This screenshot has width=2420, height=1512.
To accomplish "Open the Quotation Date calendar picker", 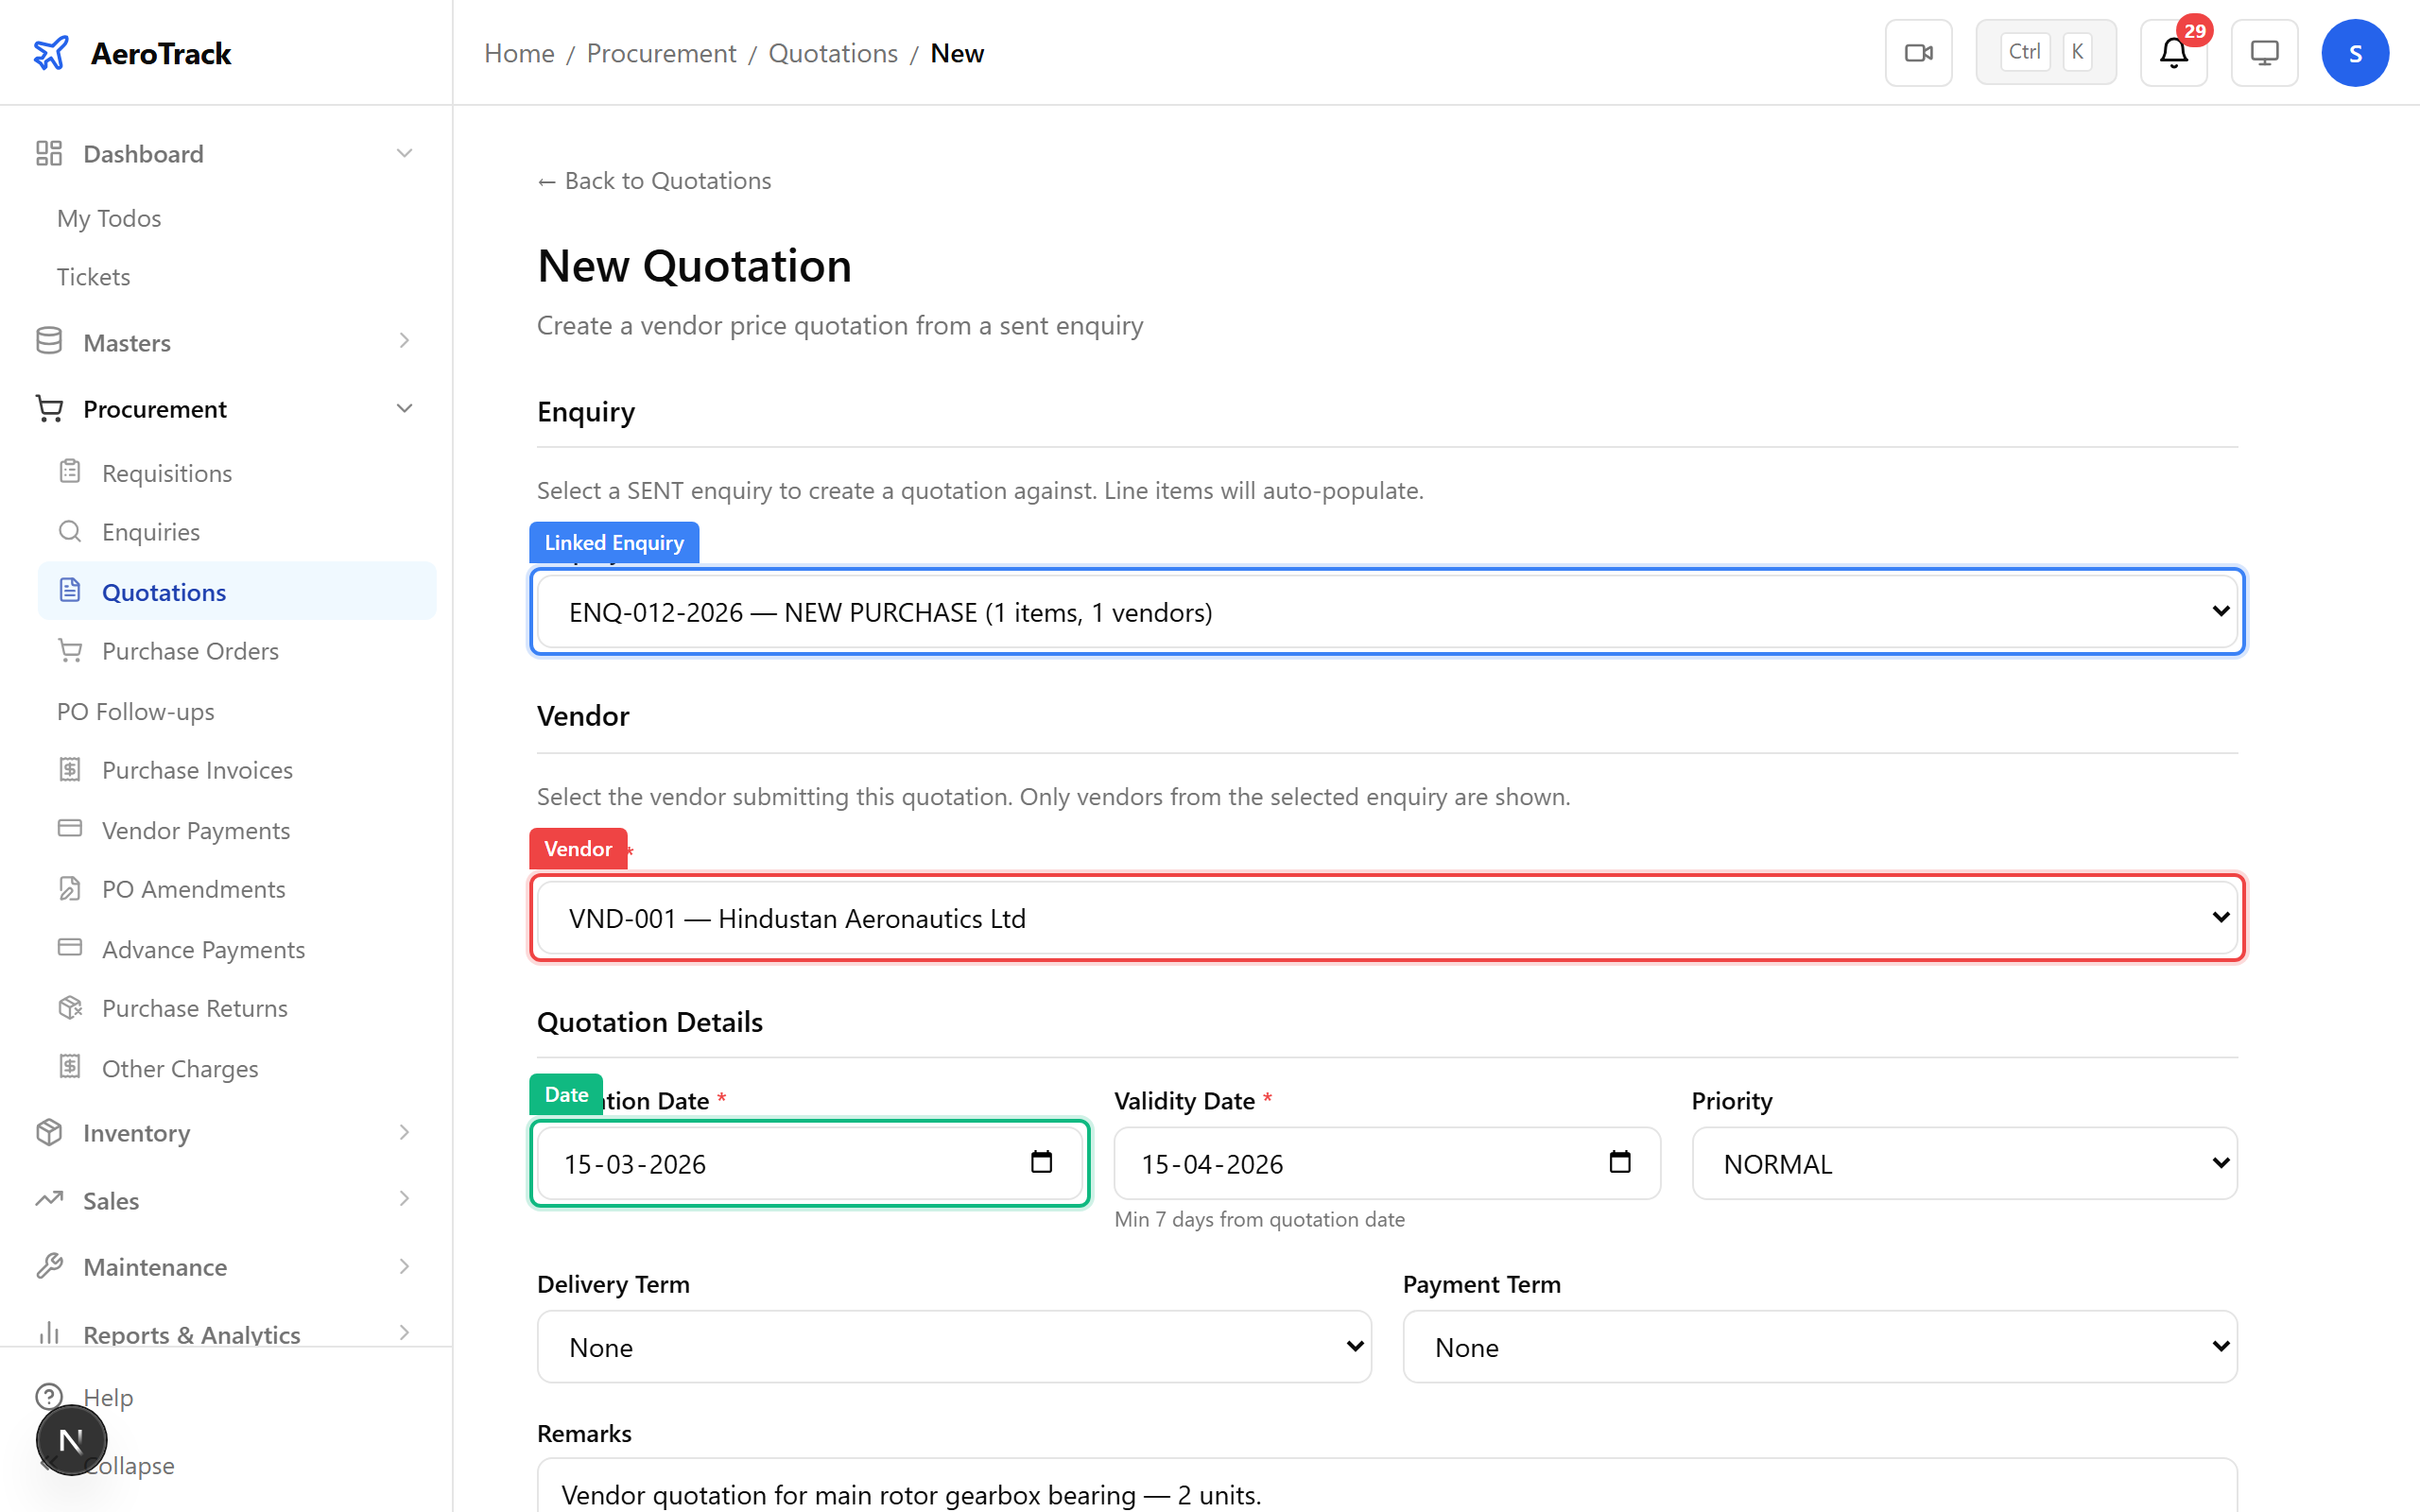I will [x=1042, y=1163].
